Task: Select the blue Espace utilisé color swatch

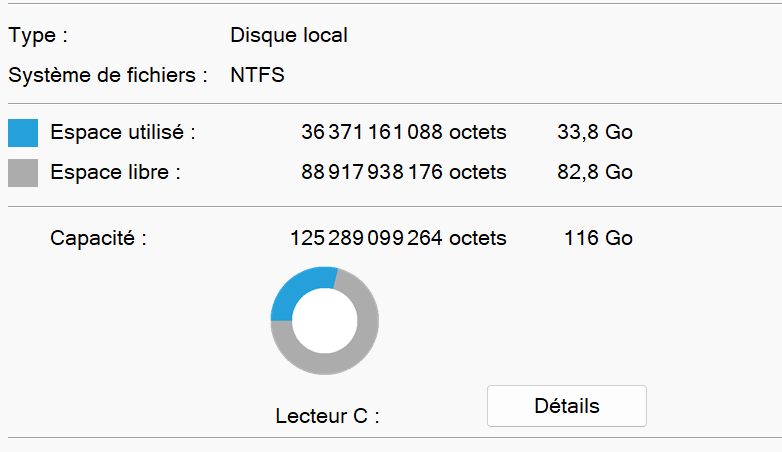Action: coord(23,133)
